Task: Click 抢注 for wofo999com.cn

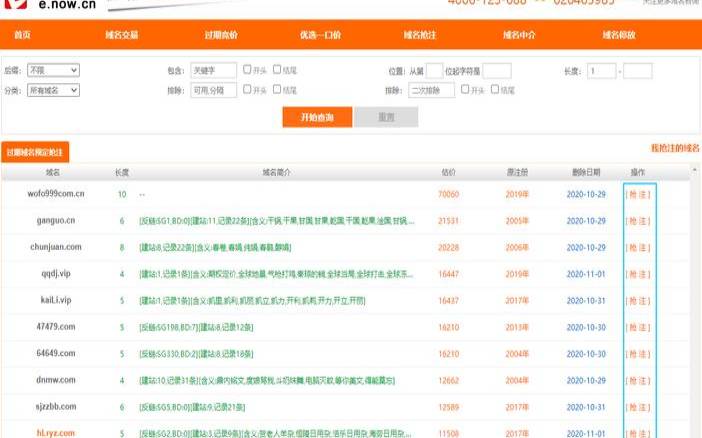Action: 638,194
